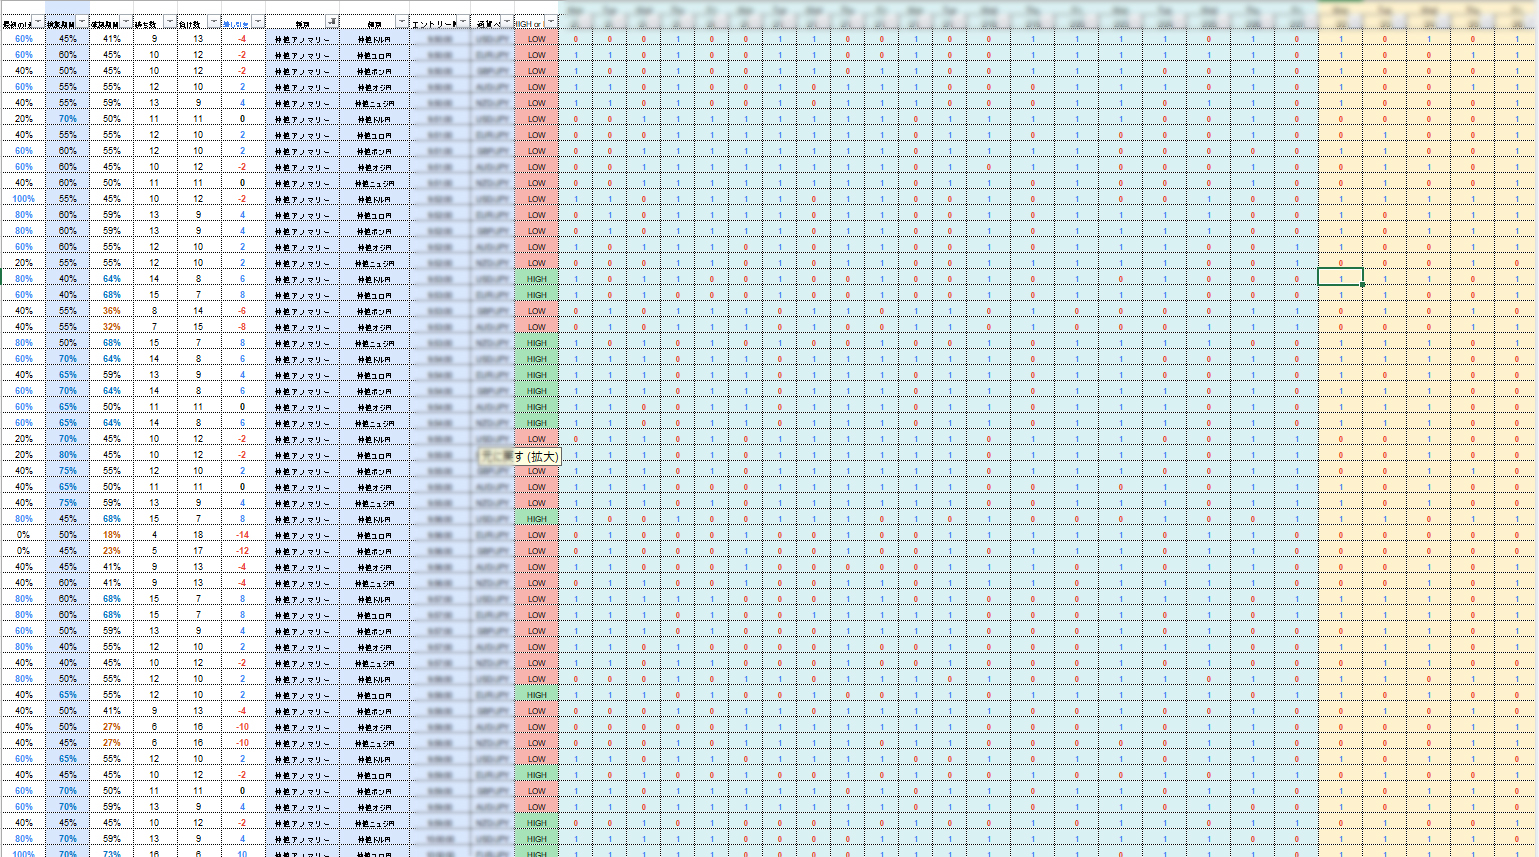Select the orange 32% cell
Image resolution: width=1539 pixels, height=857 pixels.
pos(111,327)
